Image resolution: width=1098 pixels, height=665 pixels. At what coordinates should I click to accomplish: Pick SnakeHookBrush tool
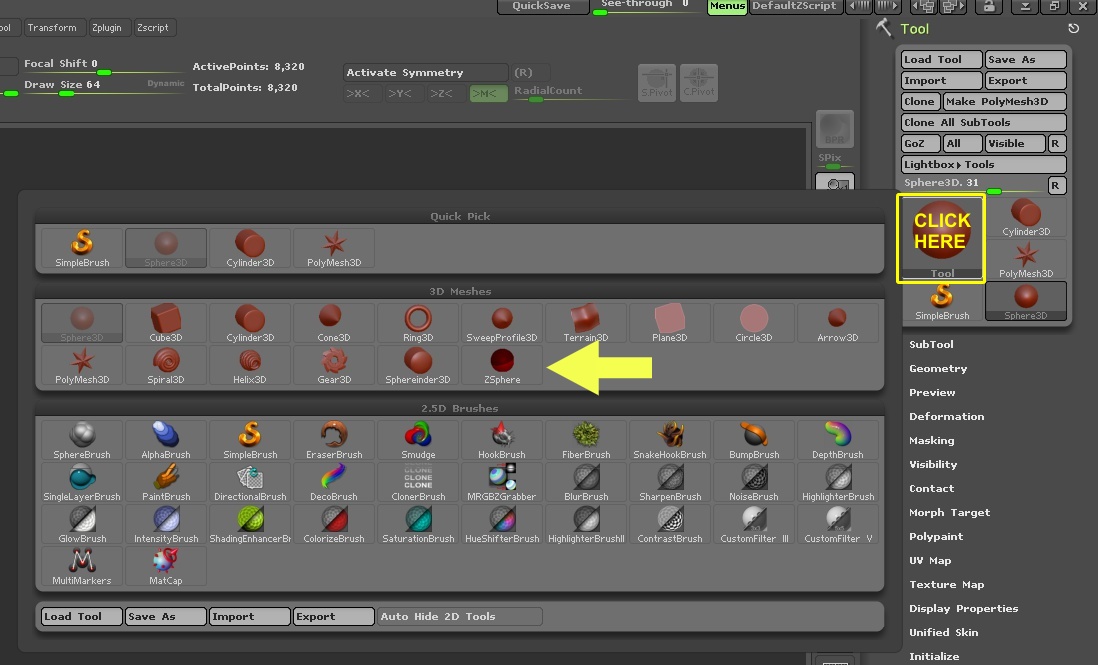[x=670, y=440]
